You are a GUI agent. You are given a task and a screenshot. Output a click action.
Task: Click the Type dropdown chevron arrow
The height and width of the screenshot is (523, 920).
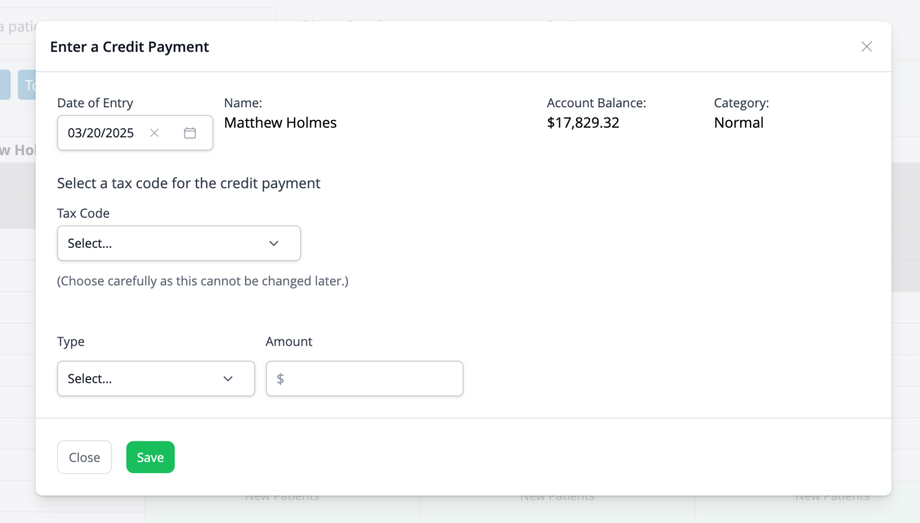point(228,379)
